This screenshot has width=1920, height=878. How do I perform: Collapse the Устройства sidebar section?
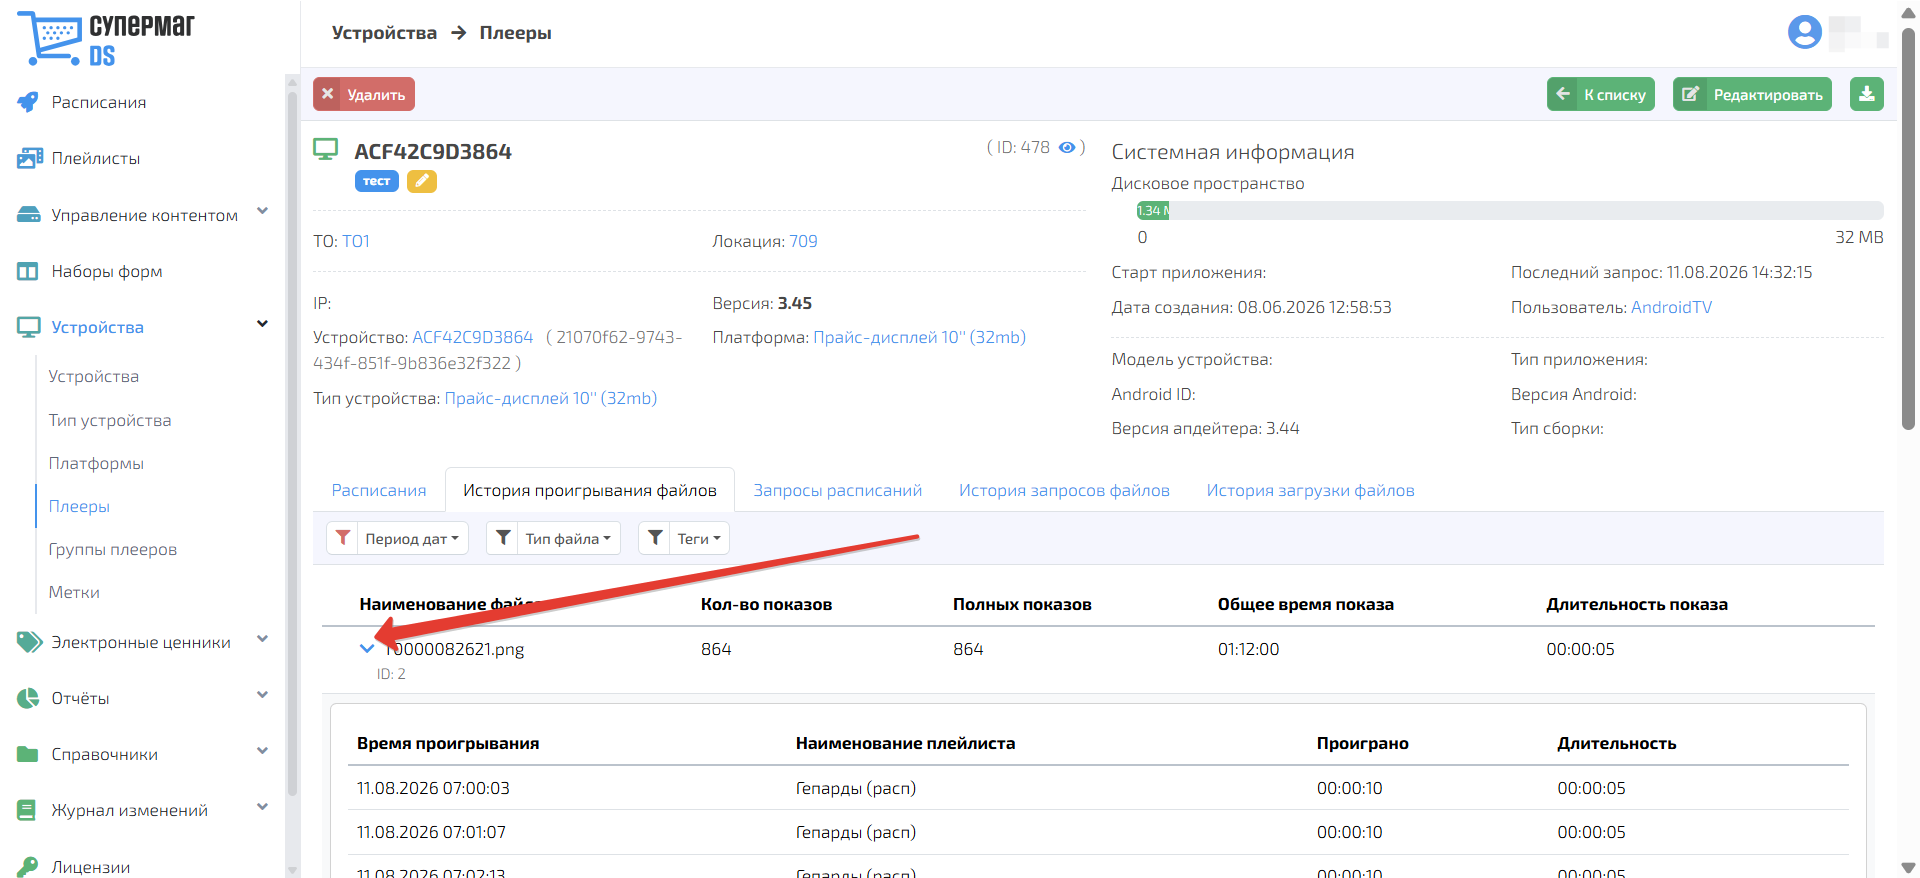pos(262,324)
